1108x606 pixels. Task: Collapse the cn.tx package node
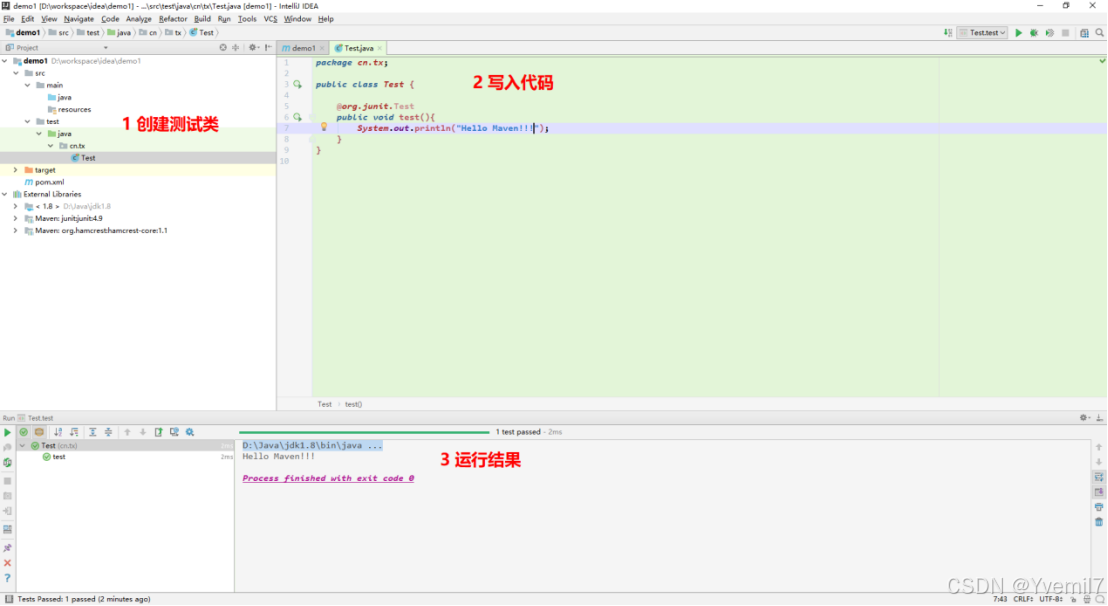tap(51, 145)
